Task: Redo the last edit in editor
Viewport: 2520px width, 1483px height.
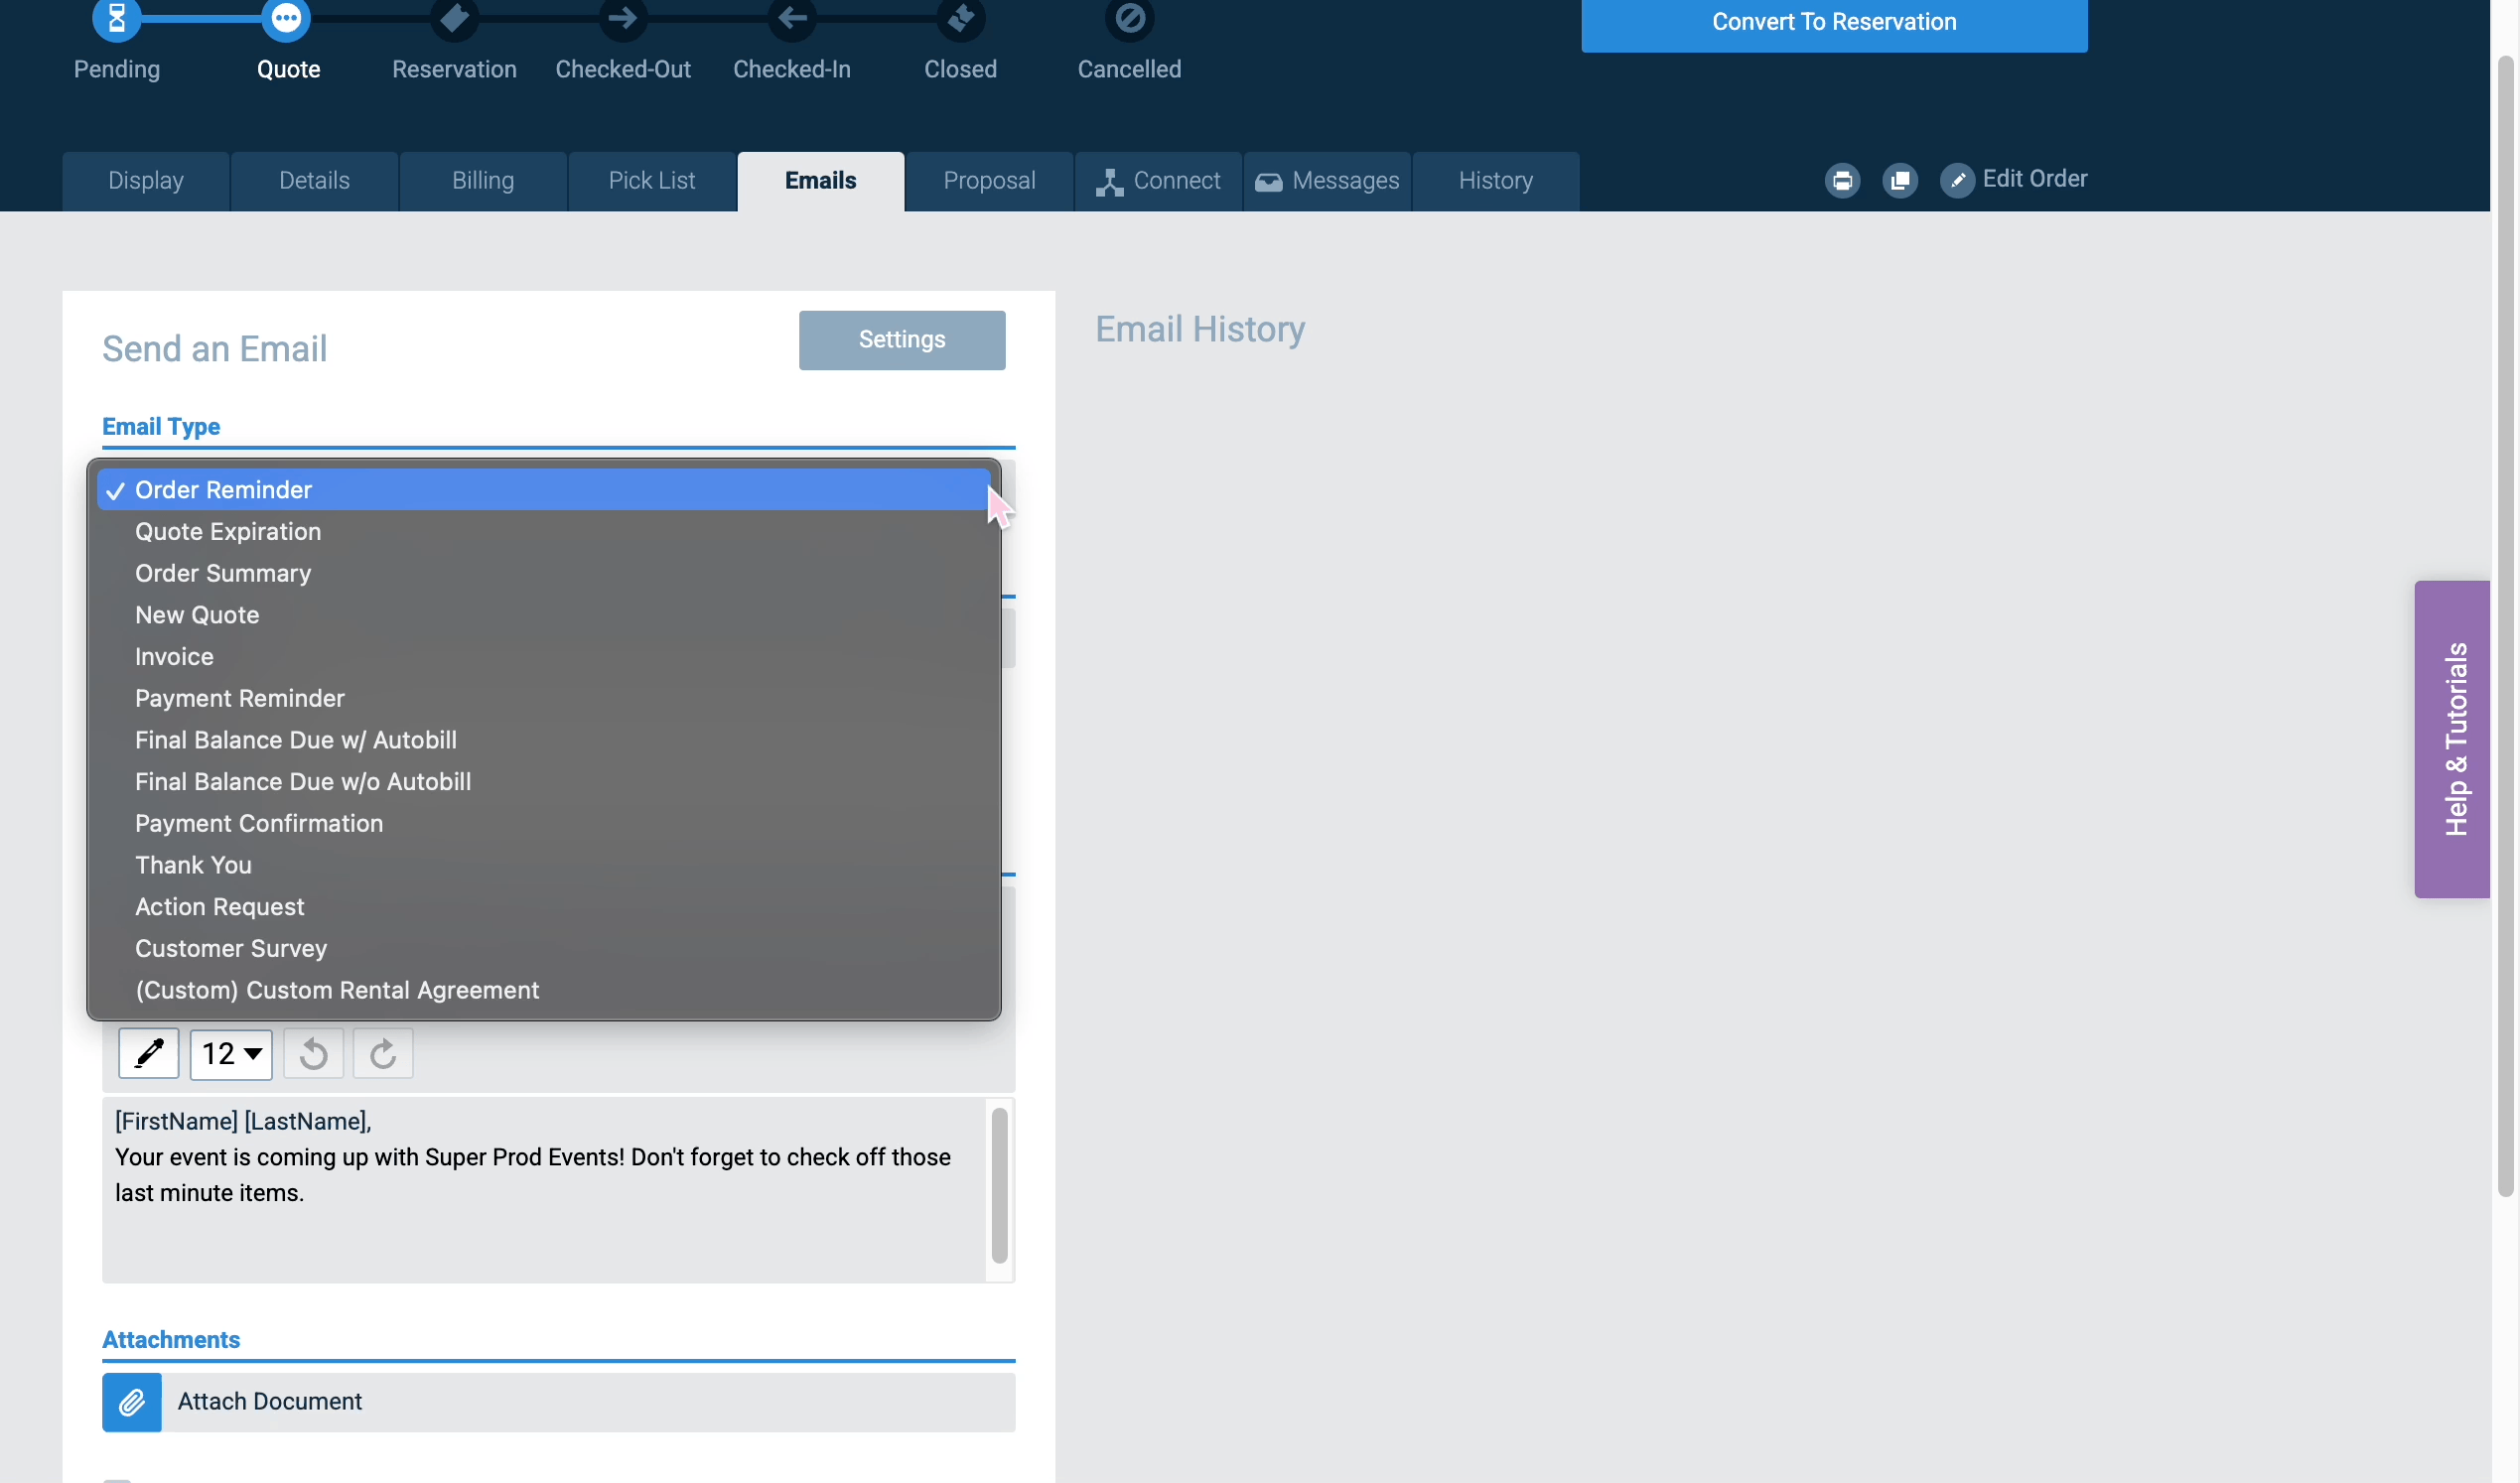Action: 383,1053
